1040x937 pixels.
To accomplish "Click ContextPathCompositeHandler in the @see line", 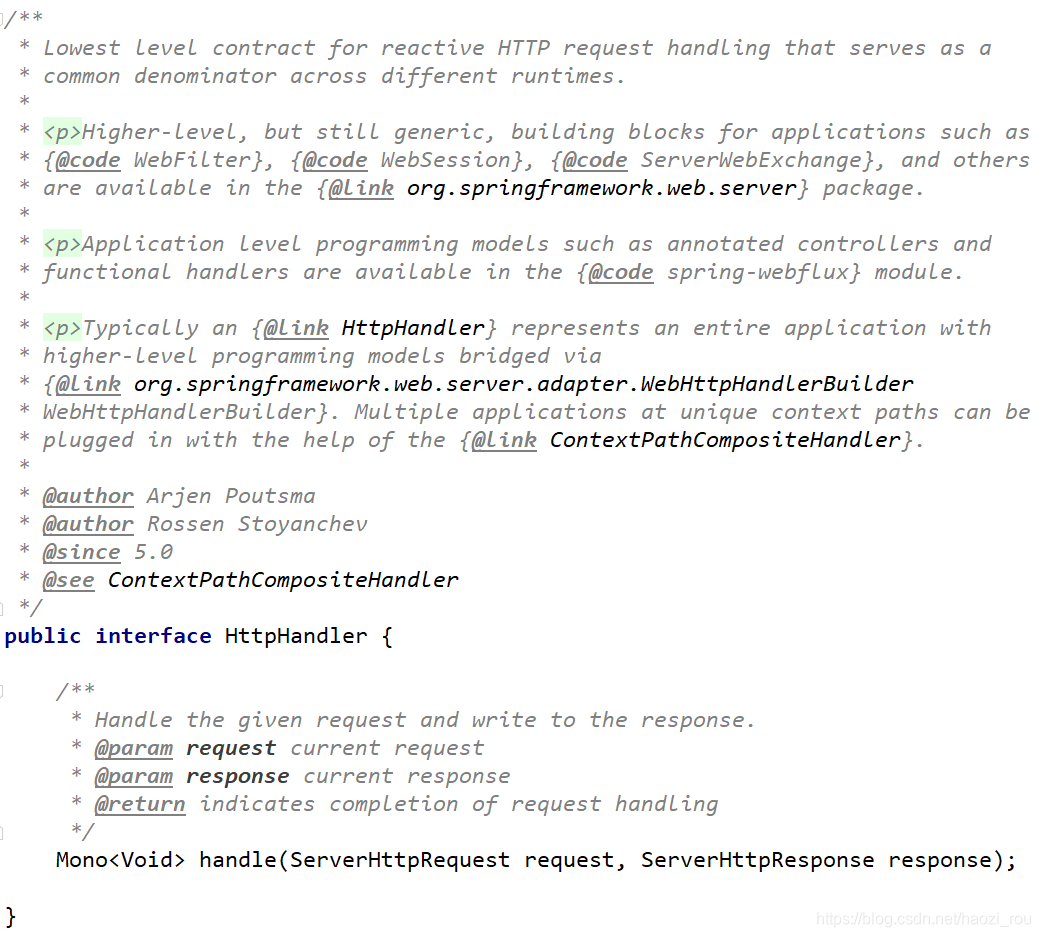I will tap(283, 580).
